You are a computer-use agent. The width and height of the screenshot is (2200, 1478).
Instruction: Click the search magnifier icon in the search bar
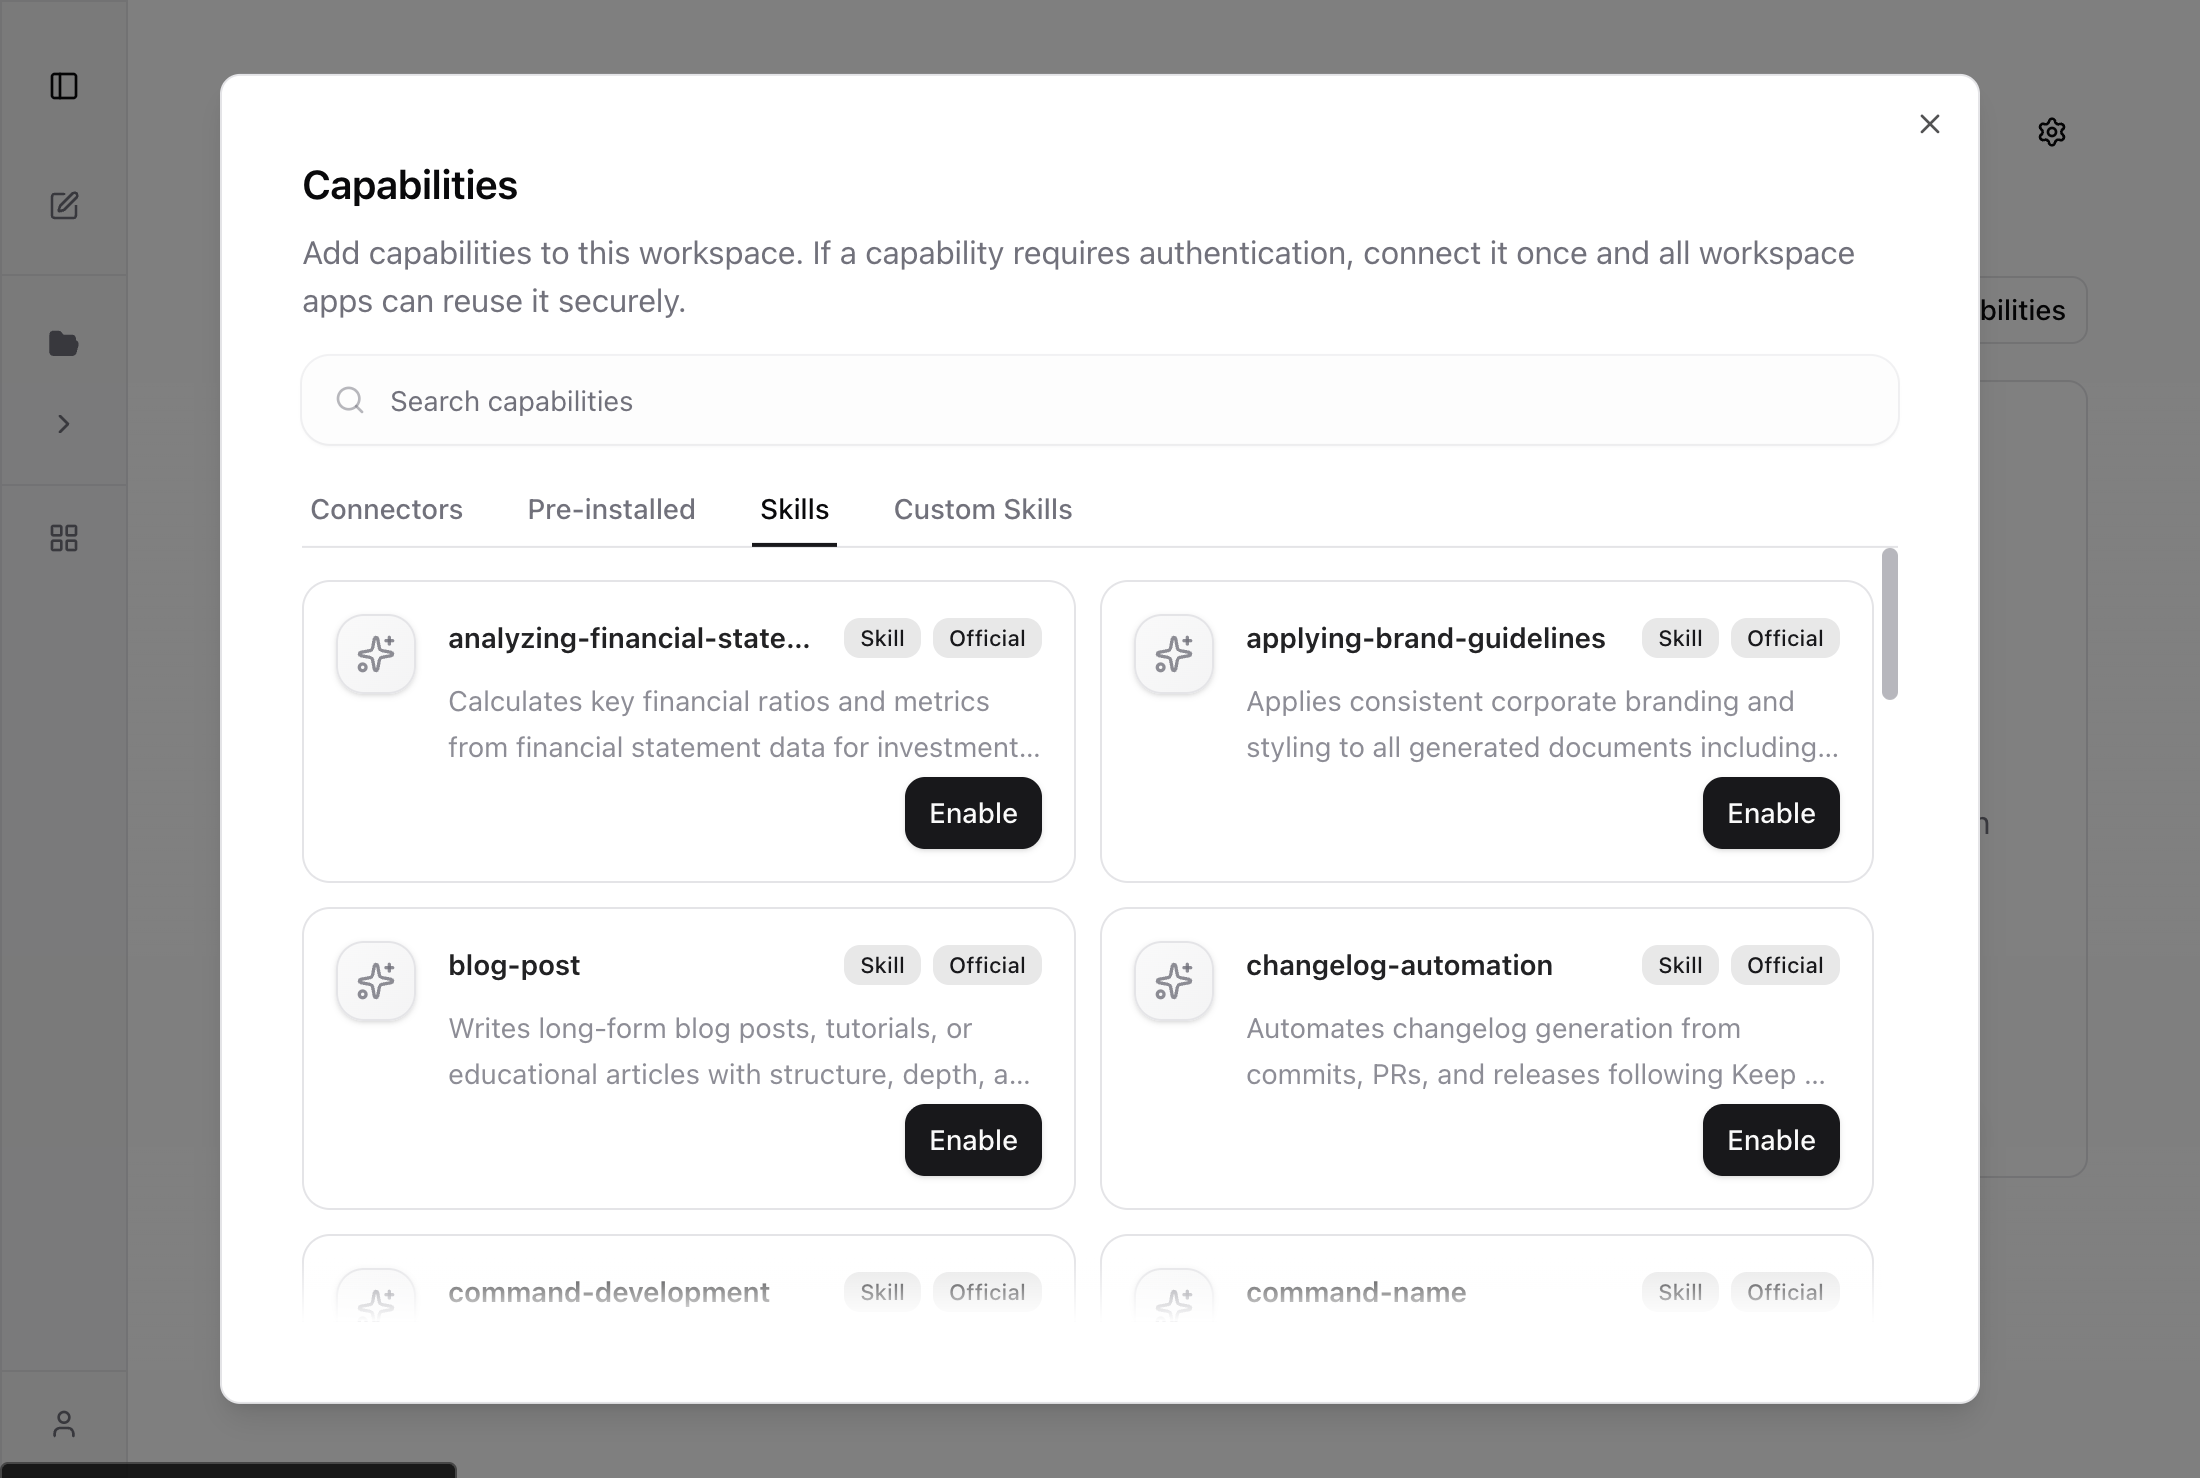coord(350,400)
